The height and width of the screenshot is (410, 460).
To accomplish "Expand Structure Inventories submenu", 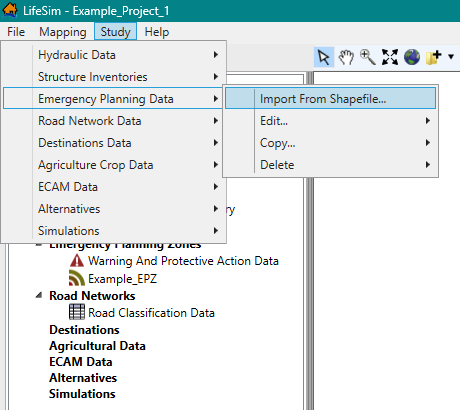I will click(x=114, y=77).
